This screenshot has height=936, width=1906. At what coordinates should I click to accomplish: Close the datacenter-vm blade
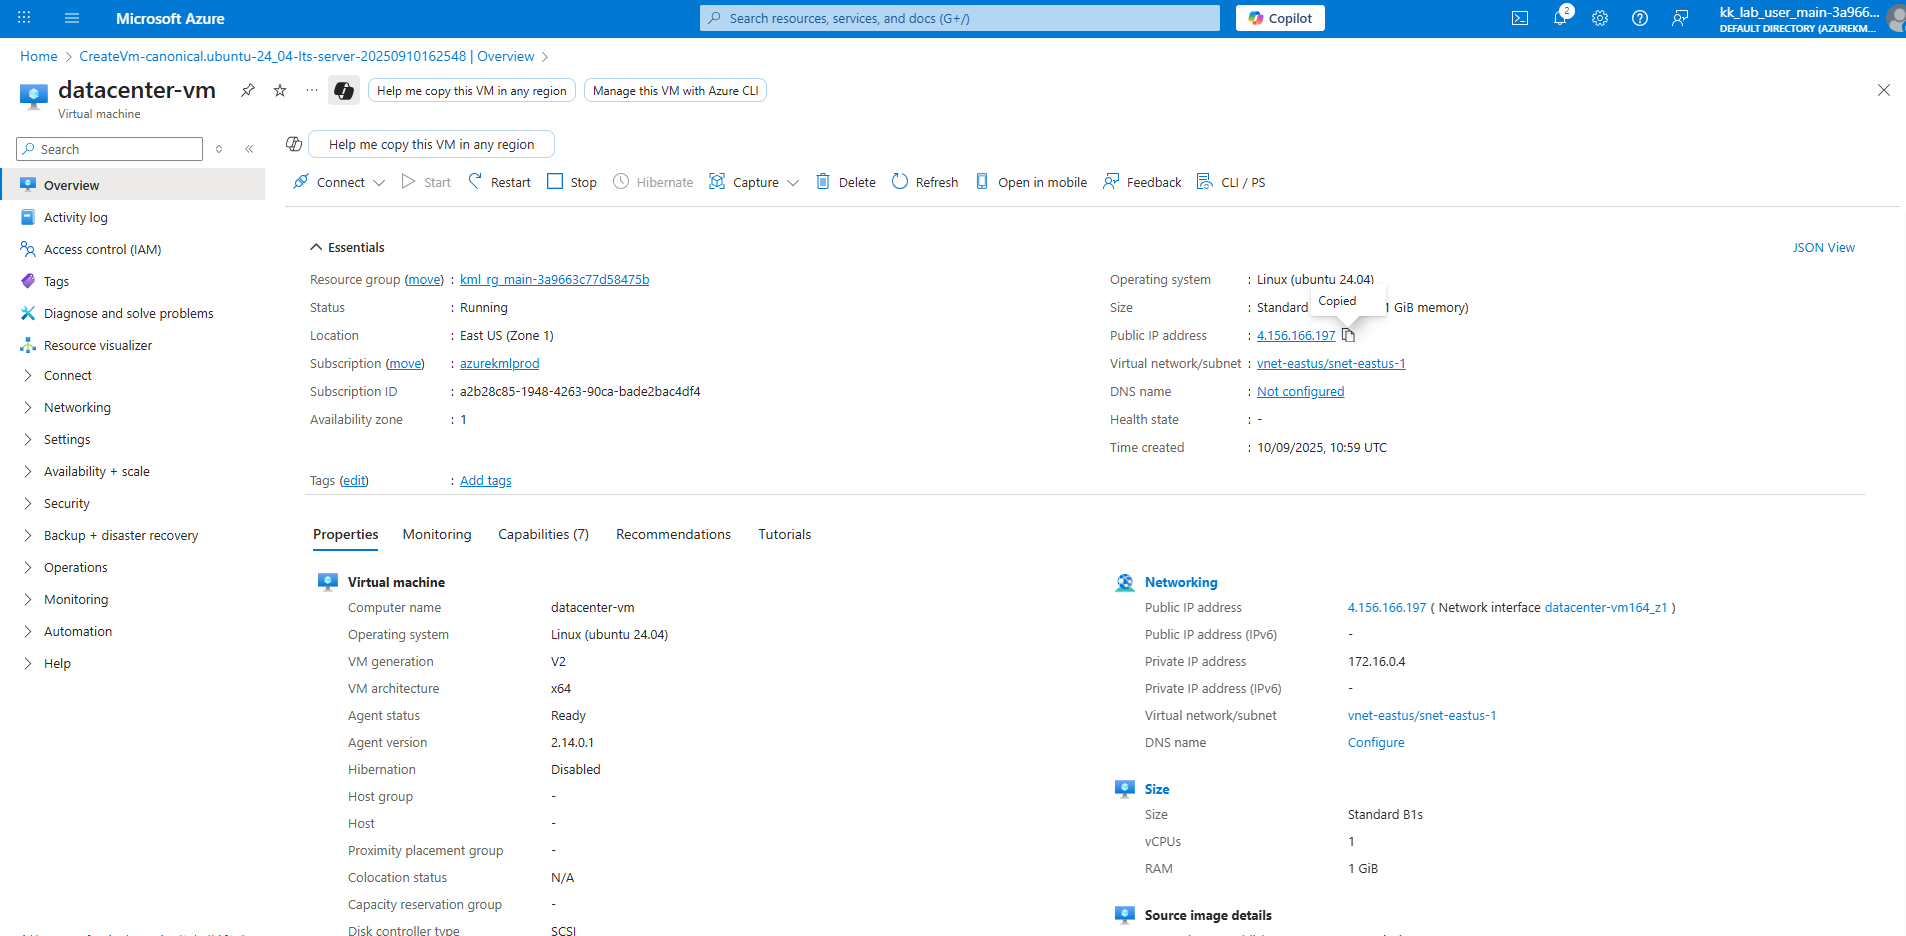click(x=1884, y=90)
